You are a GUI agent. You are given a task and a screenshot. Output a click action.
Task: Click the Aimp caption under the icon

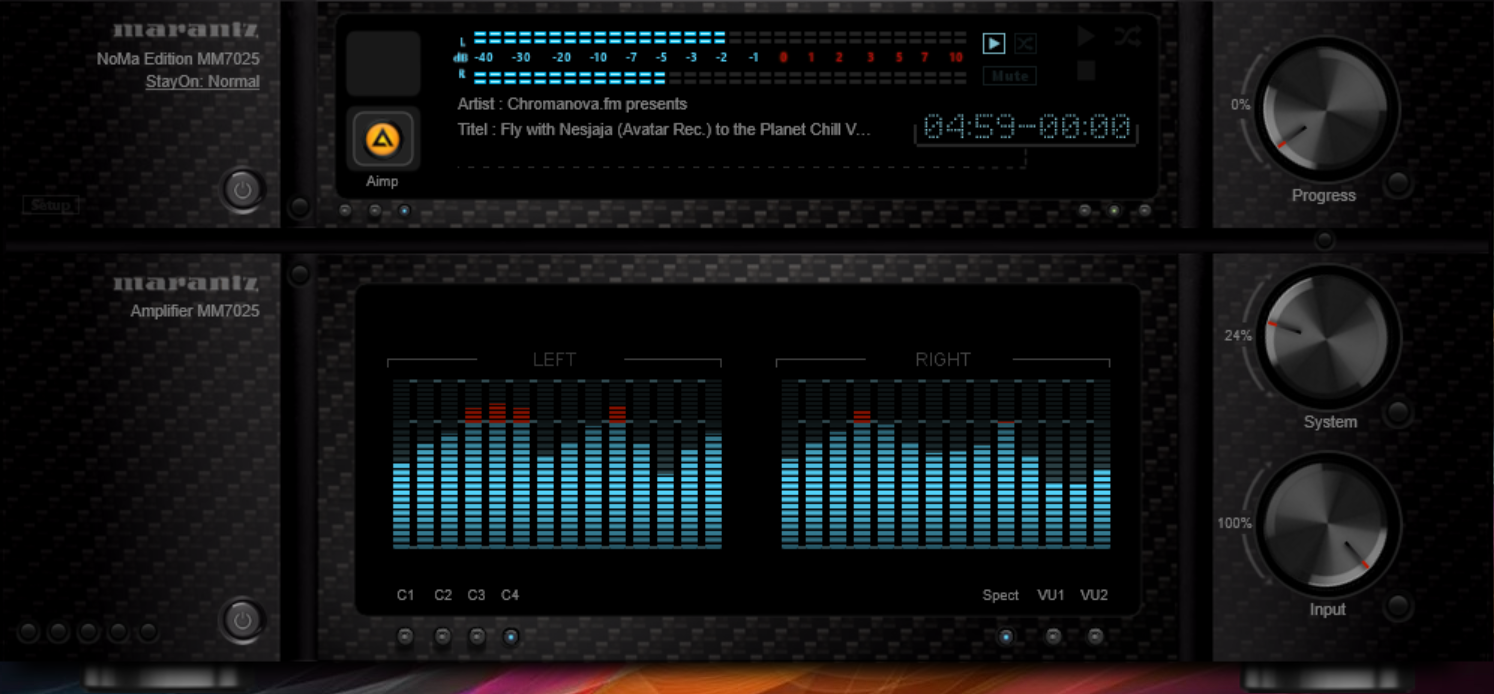point(382,181)
